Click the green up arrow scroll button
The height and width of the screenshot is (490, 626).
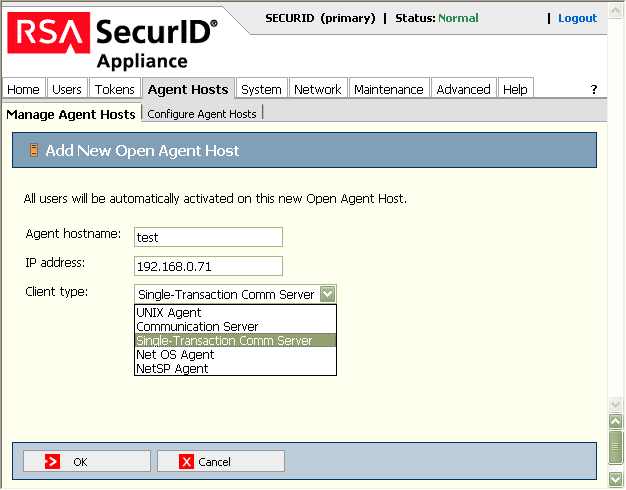pyautogui.click(x=615, y=421)
